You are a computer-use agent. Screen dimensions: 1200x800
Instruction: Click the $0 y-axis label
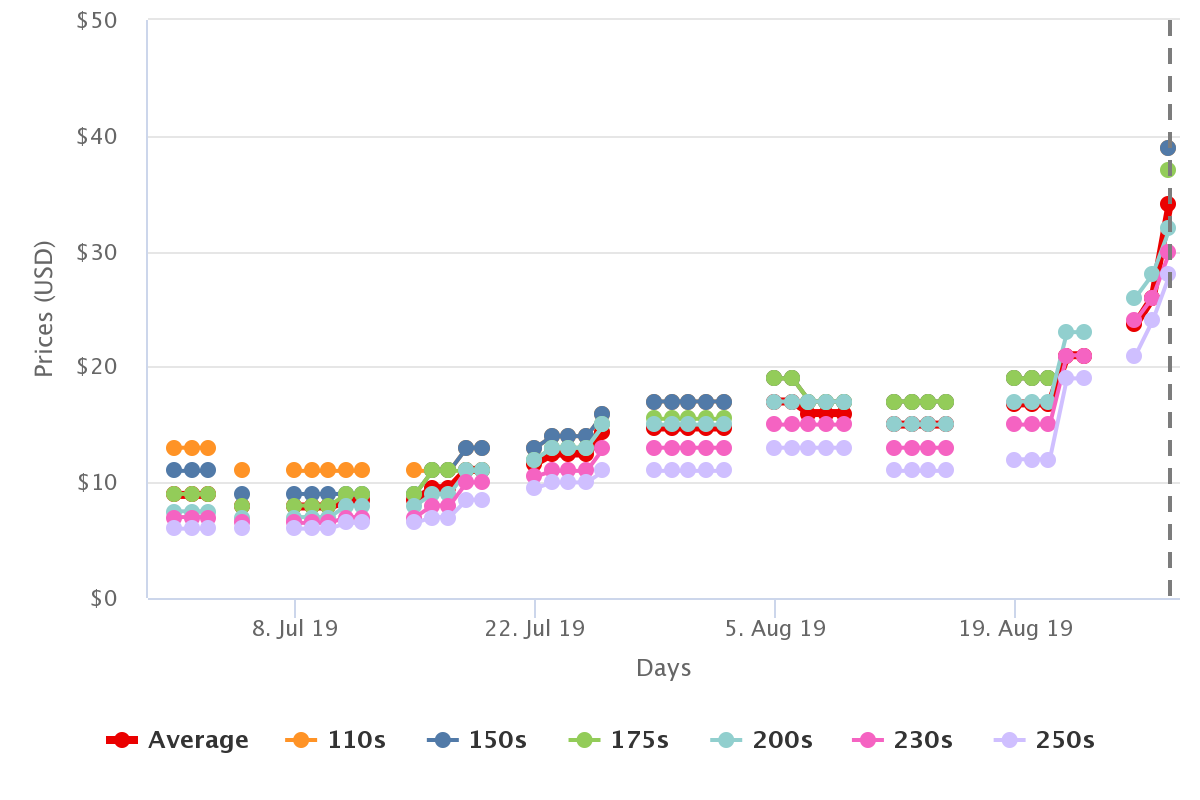[103, 598]
